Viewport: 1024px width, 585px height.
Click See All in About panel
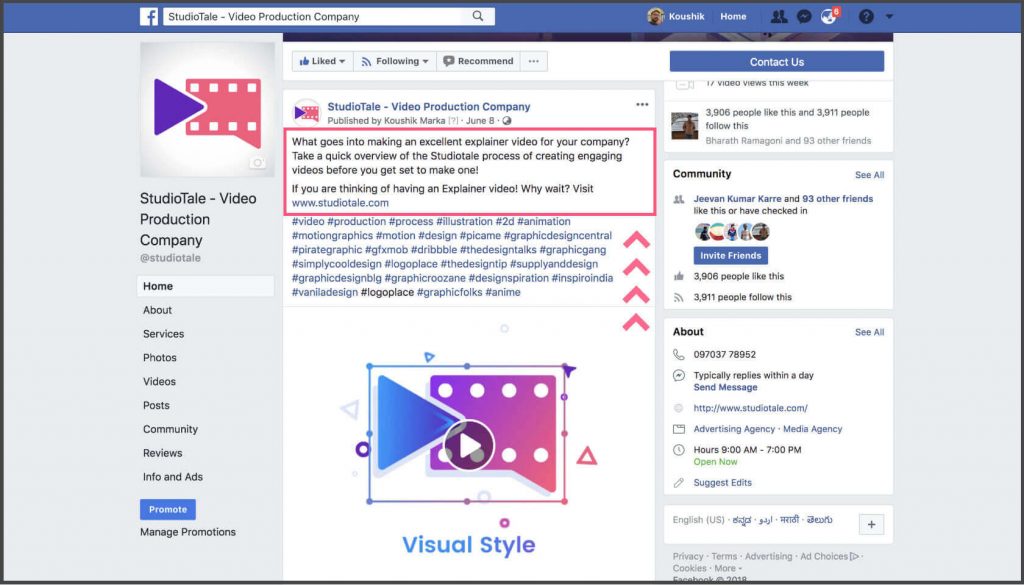869,332
